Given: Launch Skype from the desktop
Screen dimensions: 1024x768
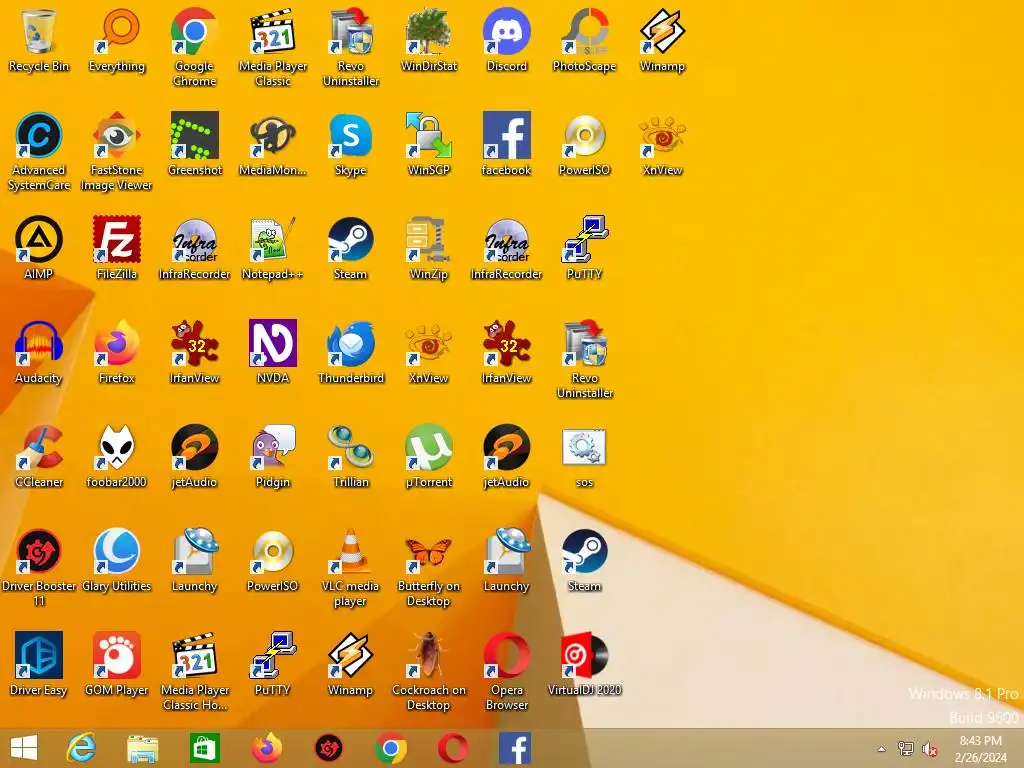Looking at the screenshot, I should point(351,146).
